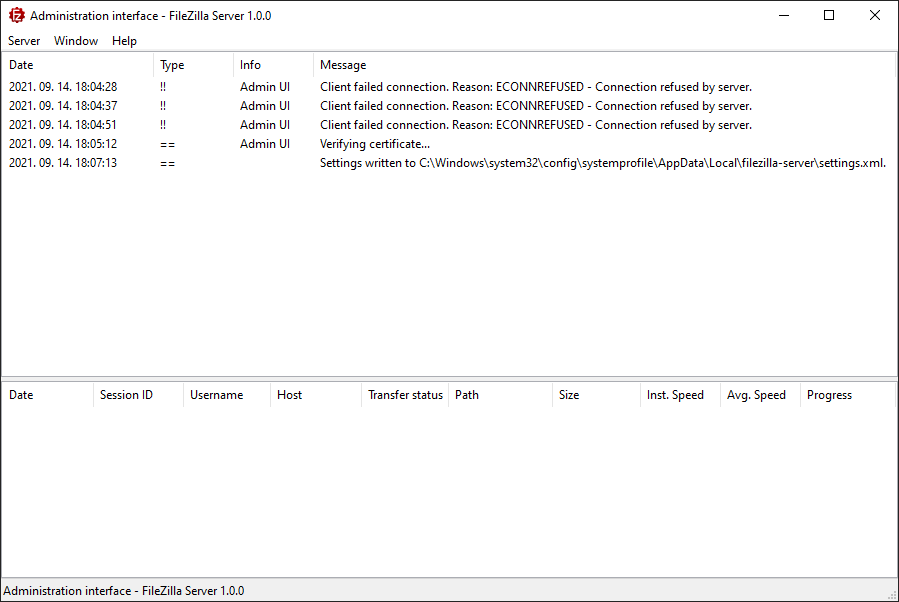Click the status bar text
899x602 pixels.
[124, 591]
